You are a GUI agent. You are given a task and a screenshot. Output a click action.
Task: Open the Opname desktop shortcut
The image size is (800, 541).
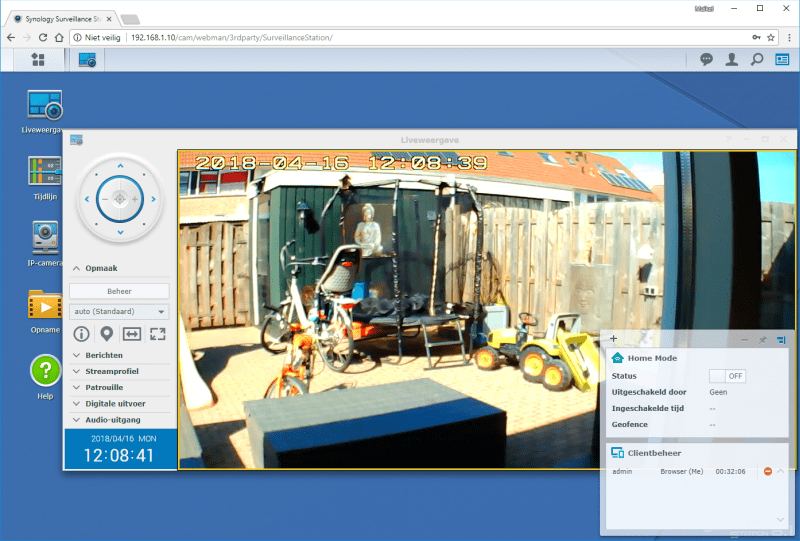(x=45, y=311)
